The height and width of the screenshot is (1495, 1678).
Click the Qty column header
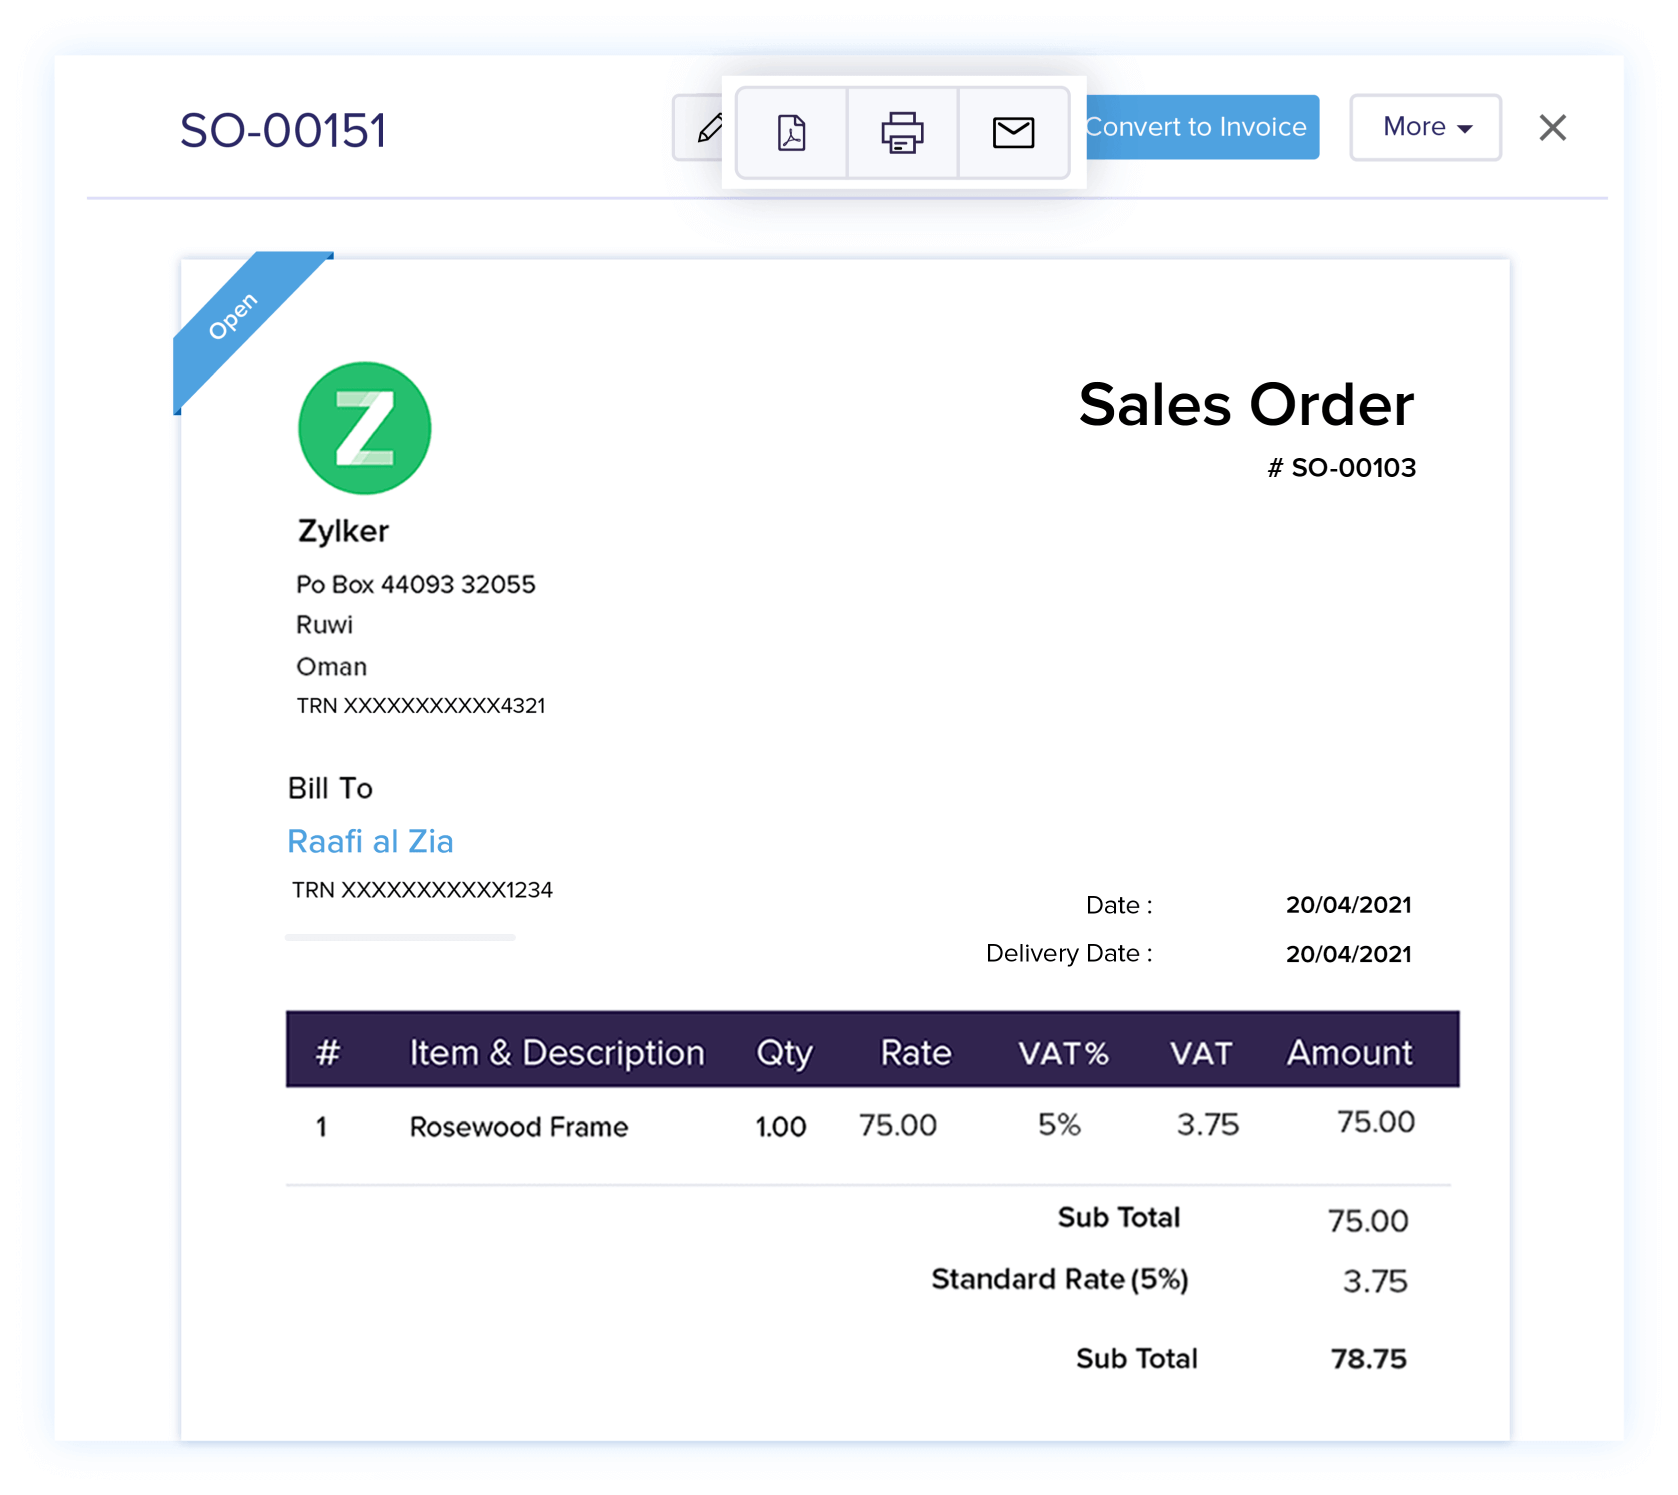pos(784,1052)
